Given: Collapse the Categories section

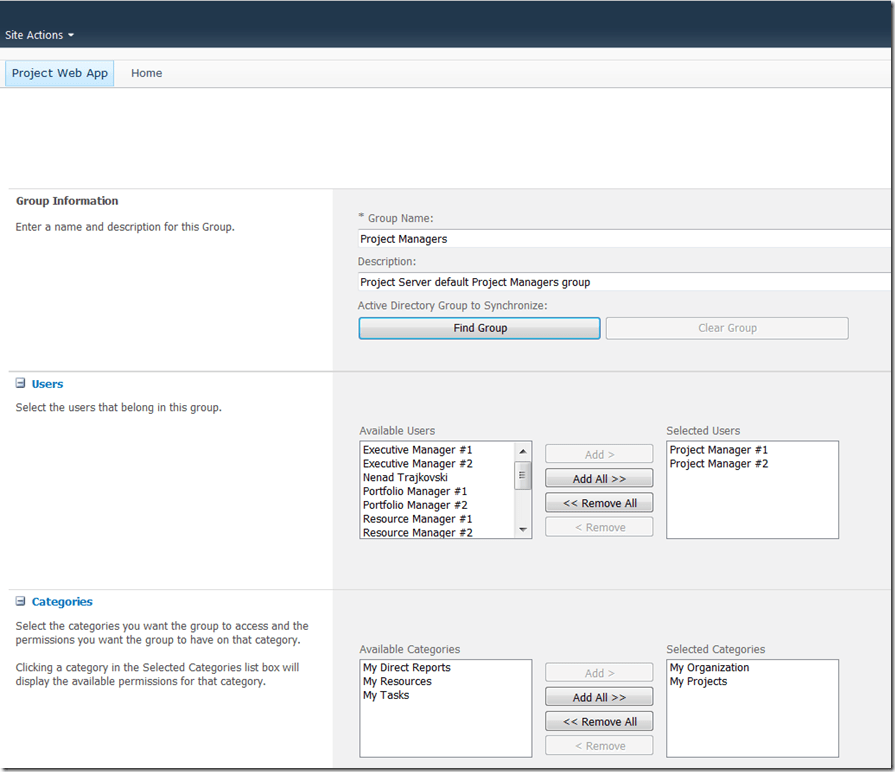Looking at the screenshot, I should pyautogui.click(x=20, y=602).
